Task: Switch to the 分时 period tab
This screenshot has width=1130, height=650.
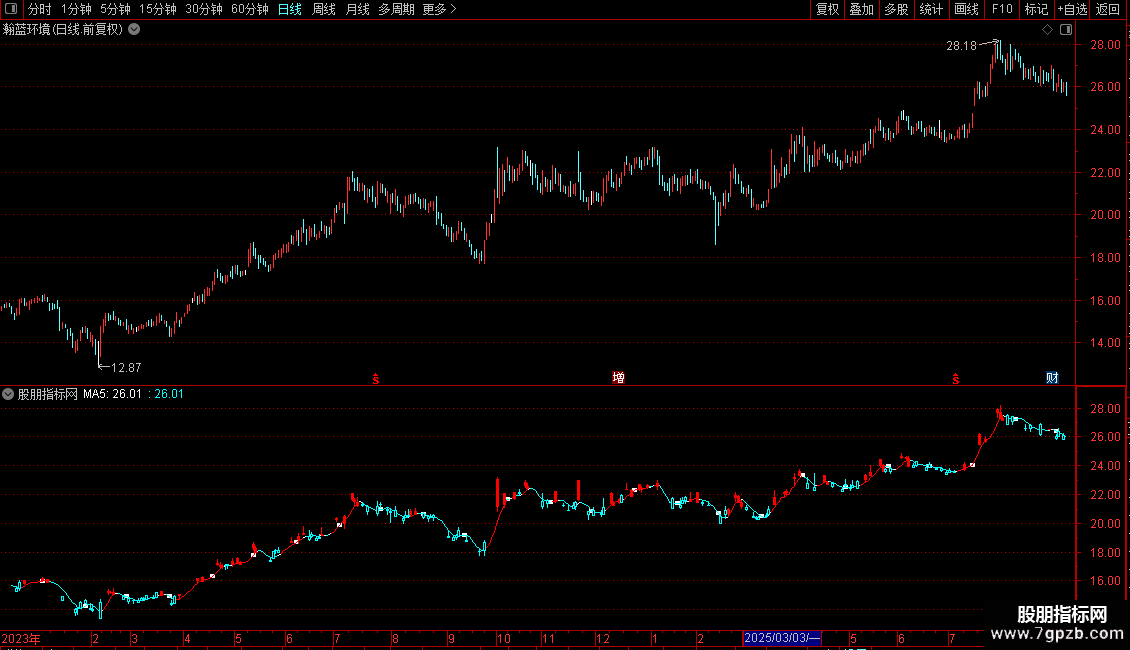Action: pyautogui.click(x=40, y=9)
